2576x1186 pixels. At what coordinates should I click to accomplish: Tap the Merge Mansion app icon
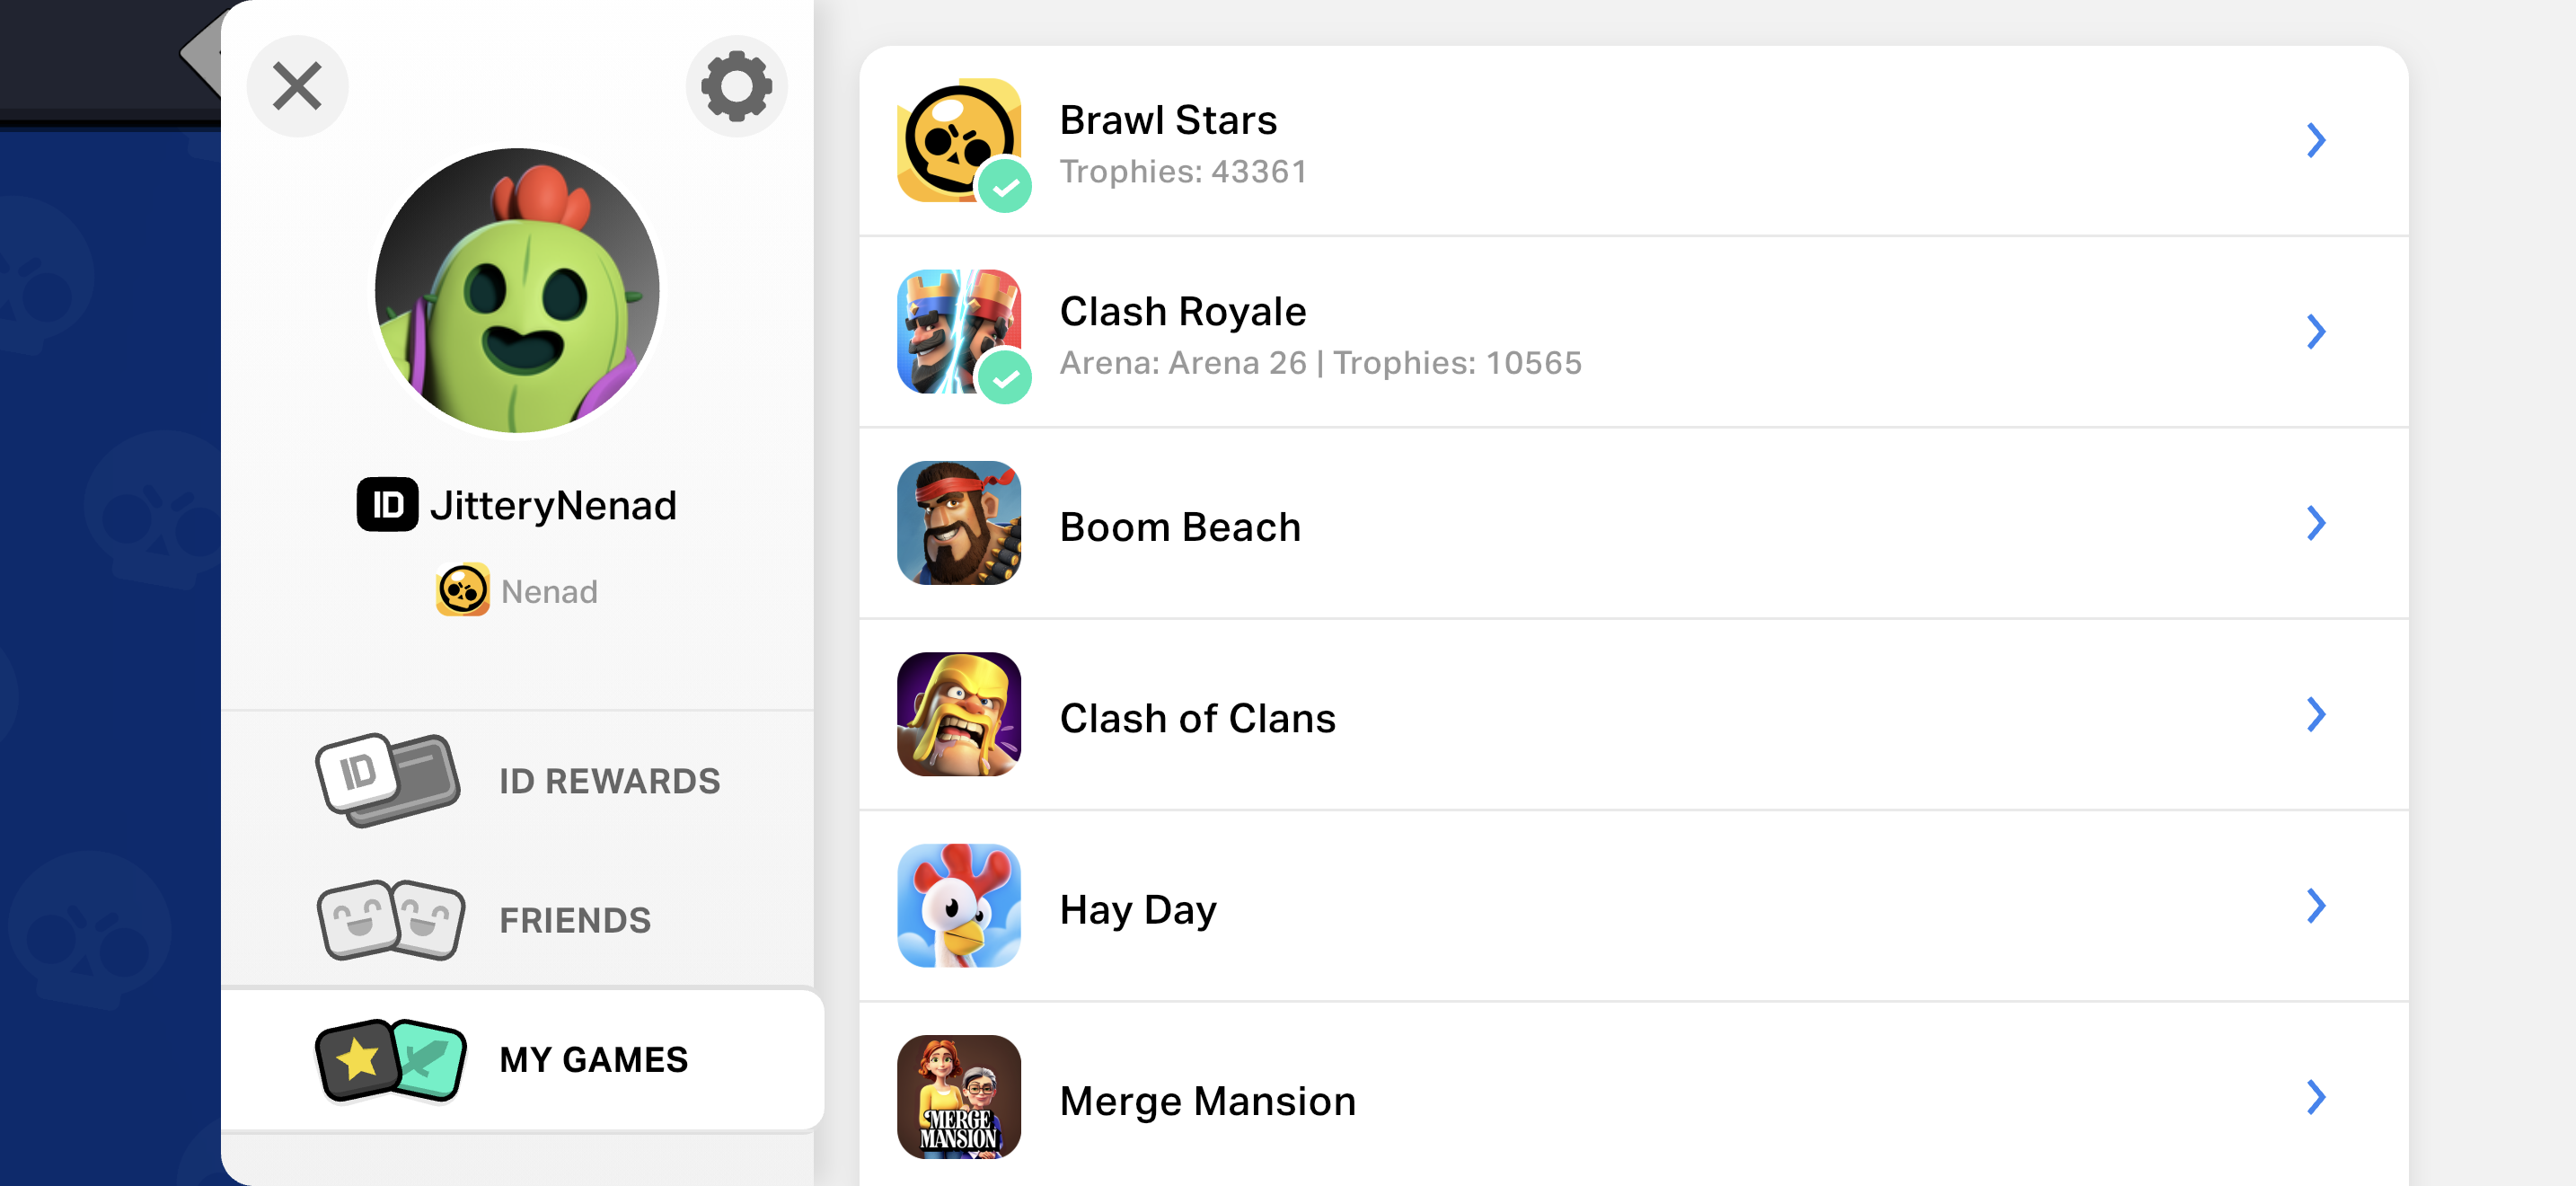click(958, 1097)
